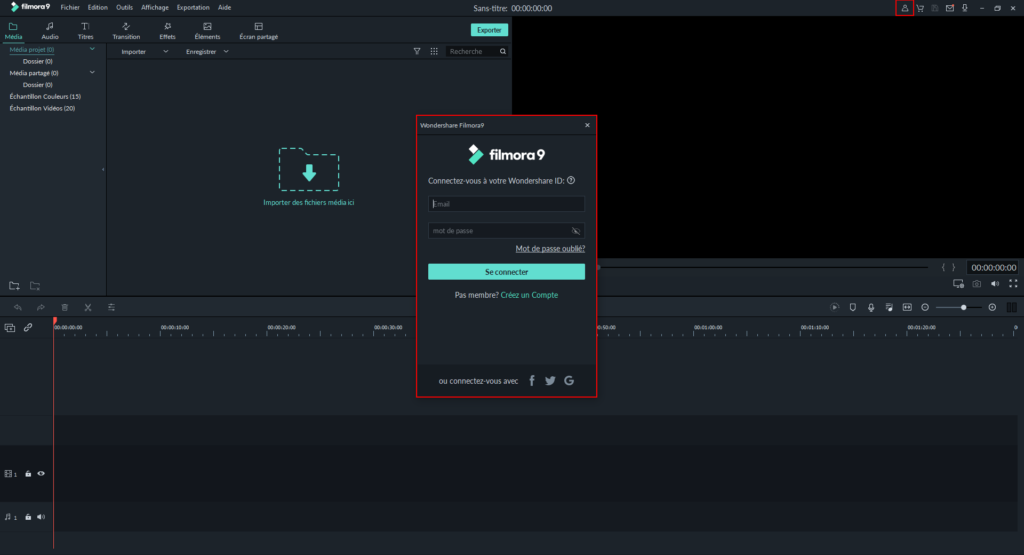The height and width of the screenshot is (555, 1024).
Task: Click the Exporter button
Action: pos(489,30)
